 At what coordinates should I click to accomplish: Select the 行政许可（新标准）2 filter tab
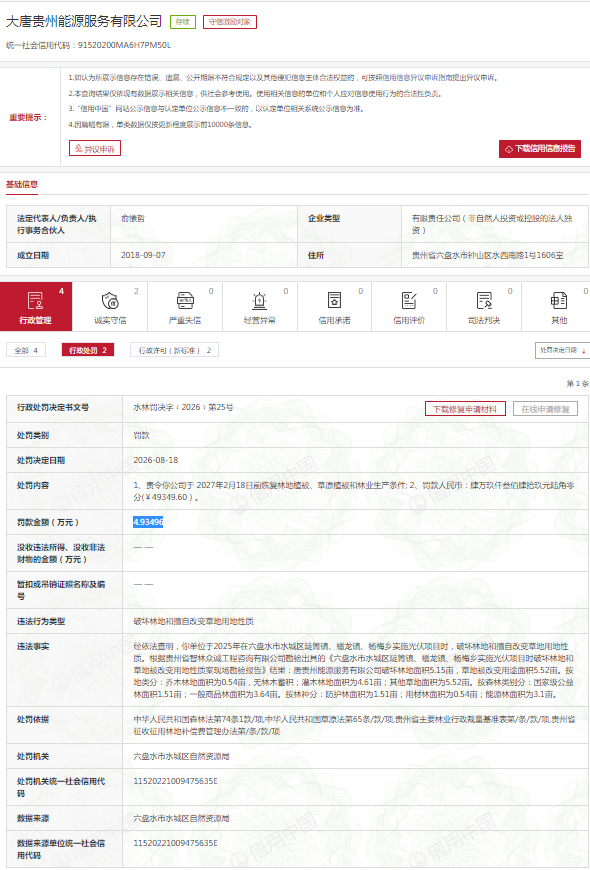(x=174, y=350)
